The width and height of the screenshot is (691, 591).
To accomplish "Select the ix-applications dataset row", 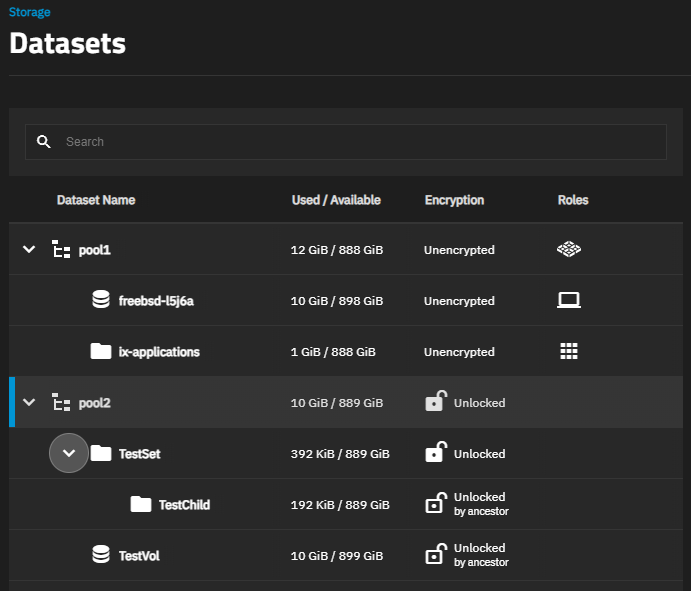I will click(x=159, y=352).
